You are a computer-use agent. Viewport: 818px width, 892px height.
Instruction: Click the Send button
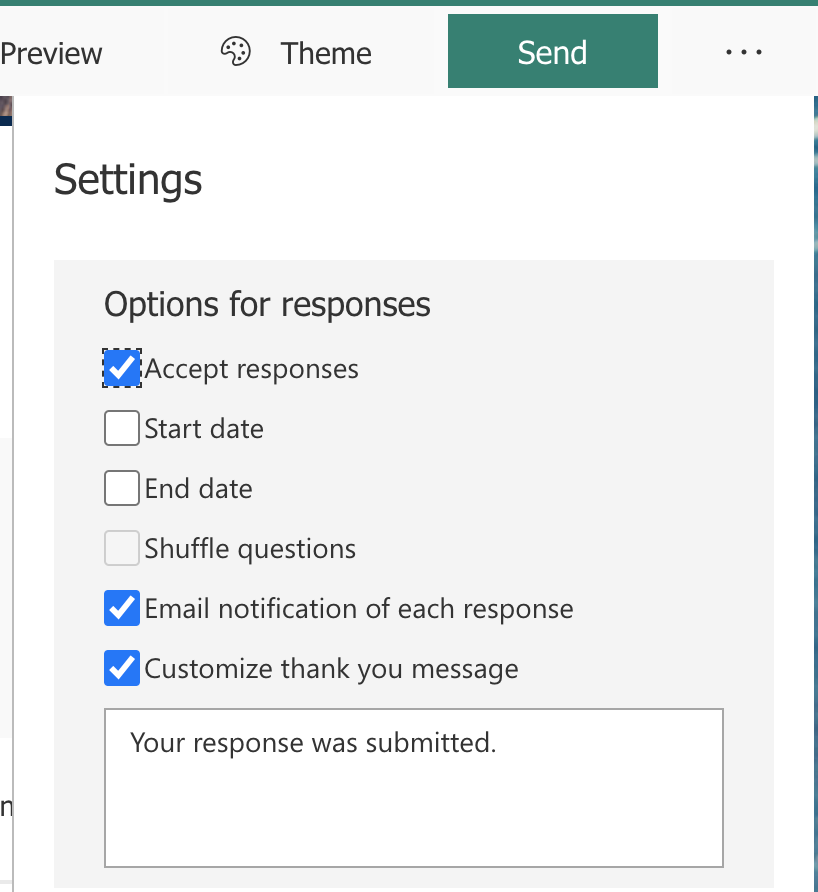point(552,51)
